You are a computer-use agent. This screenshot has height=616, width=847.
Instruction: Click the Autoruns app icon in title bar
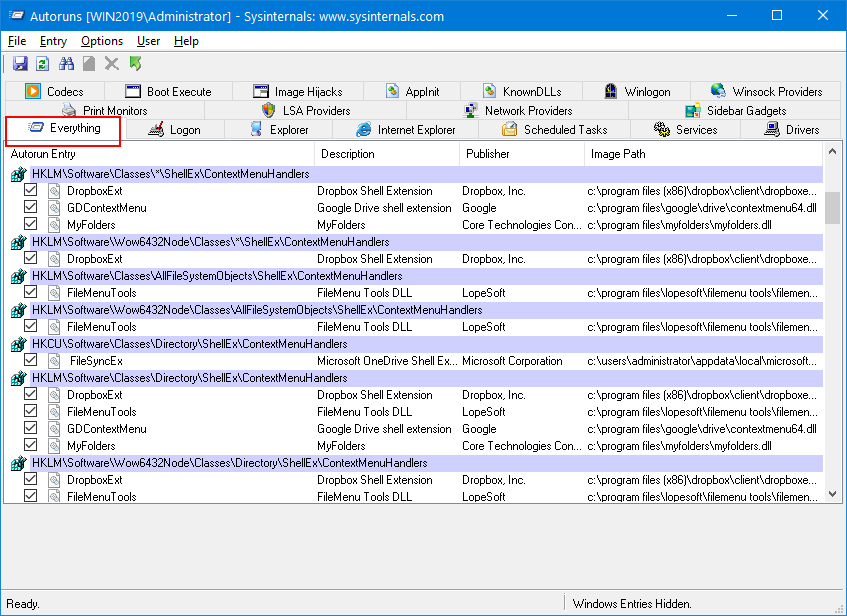coord(16,15)
